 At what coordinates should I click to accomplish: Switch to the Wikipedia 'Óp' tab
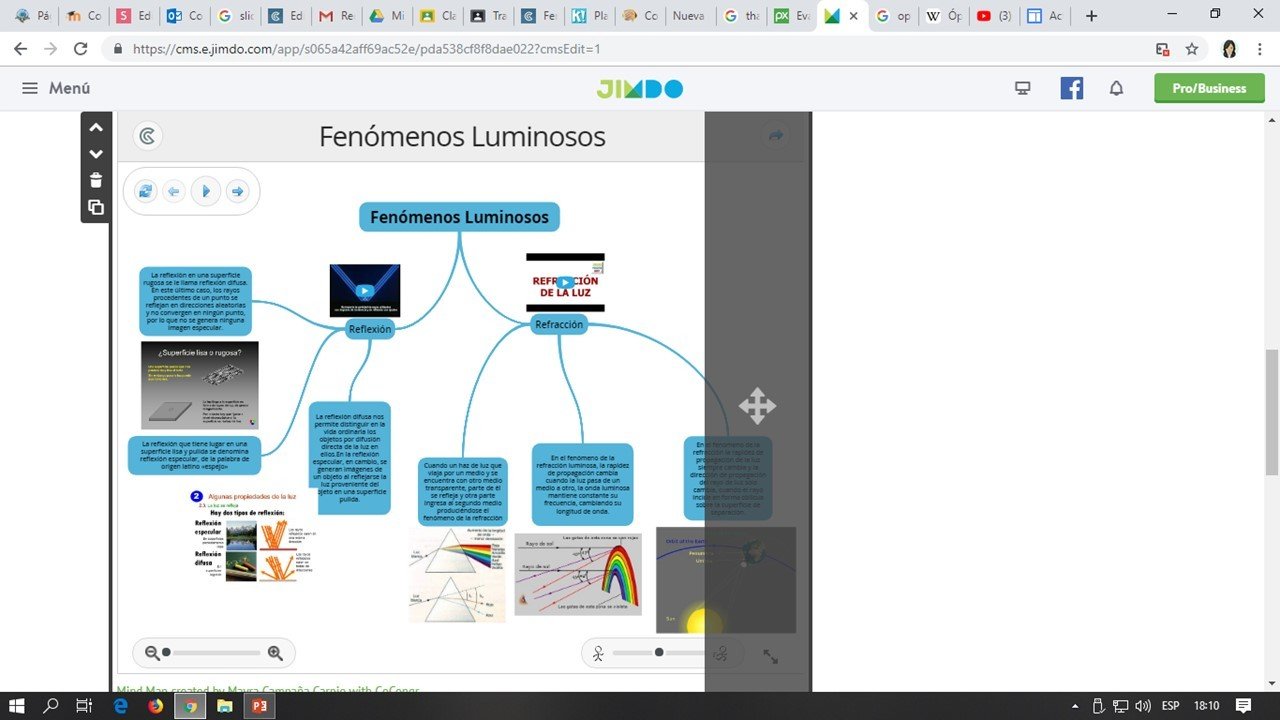click(943, 16)
